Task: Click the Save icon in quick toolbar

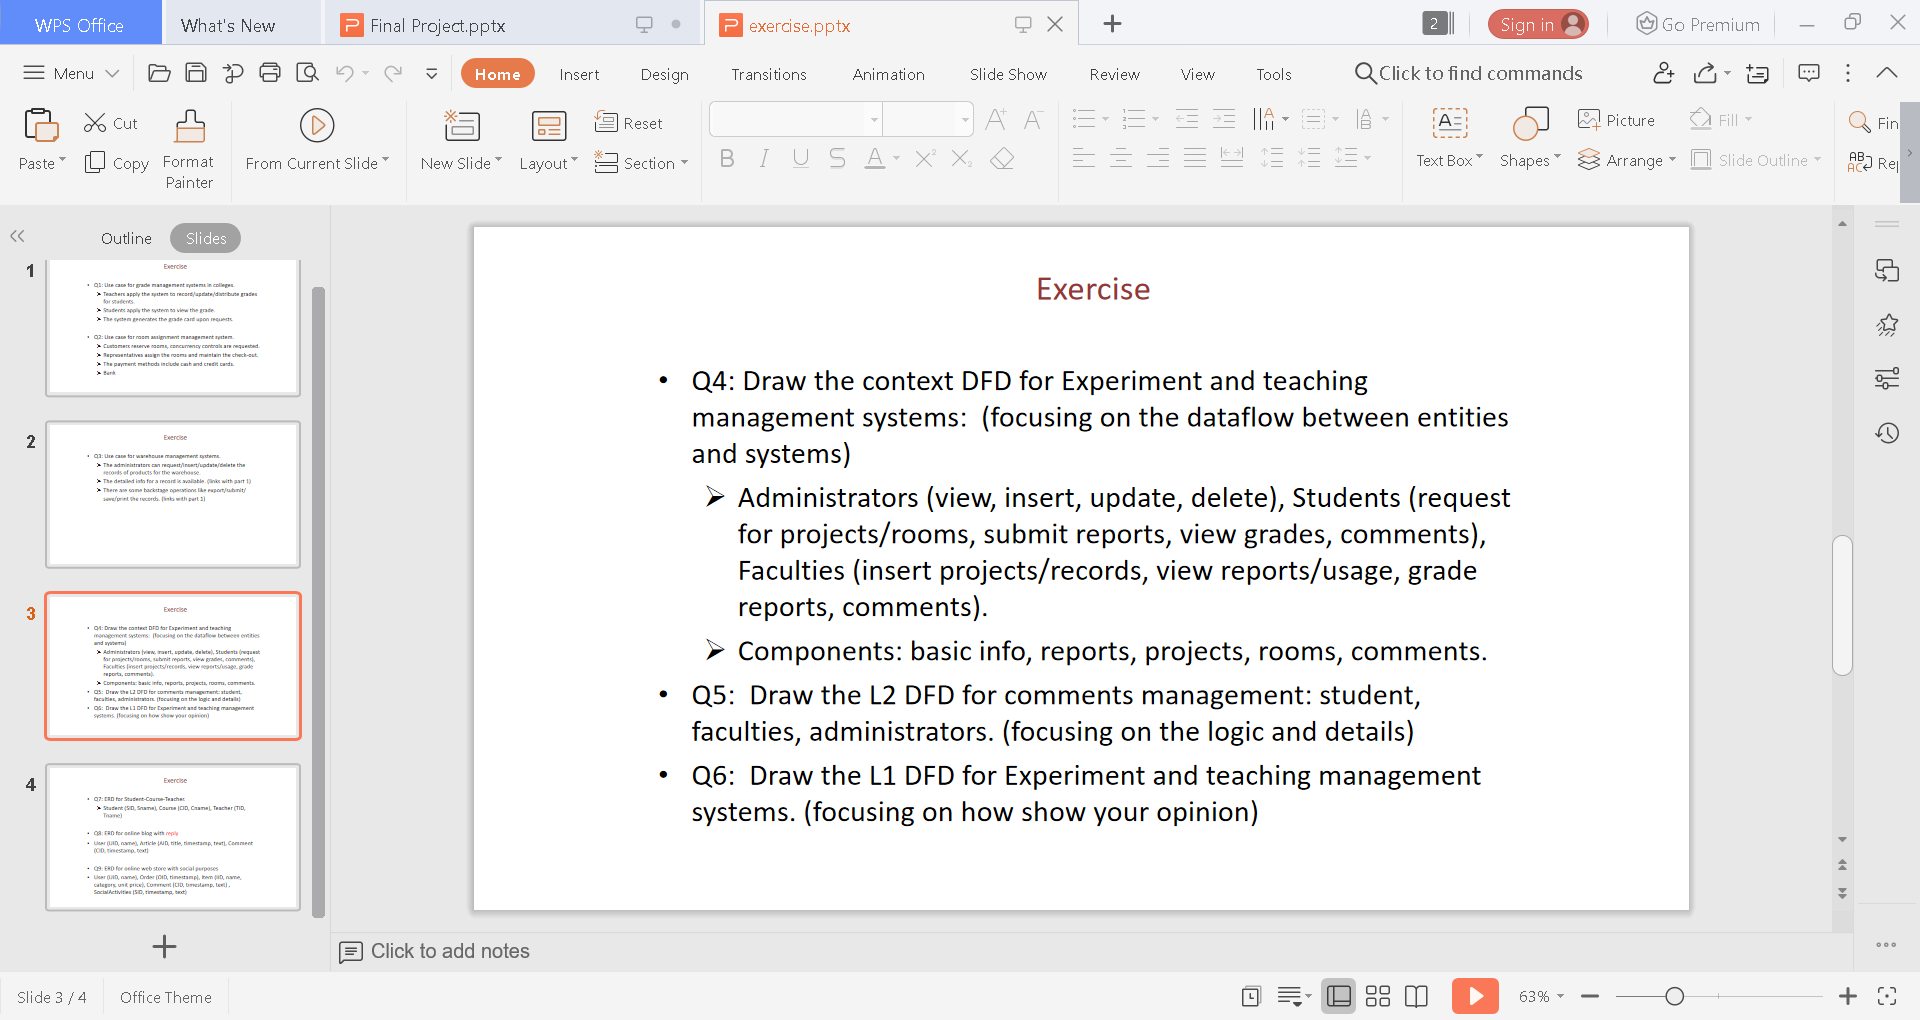Action: (196, 73)
